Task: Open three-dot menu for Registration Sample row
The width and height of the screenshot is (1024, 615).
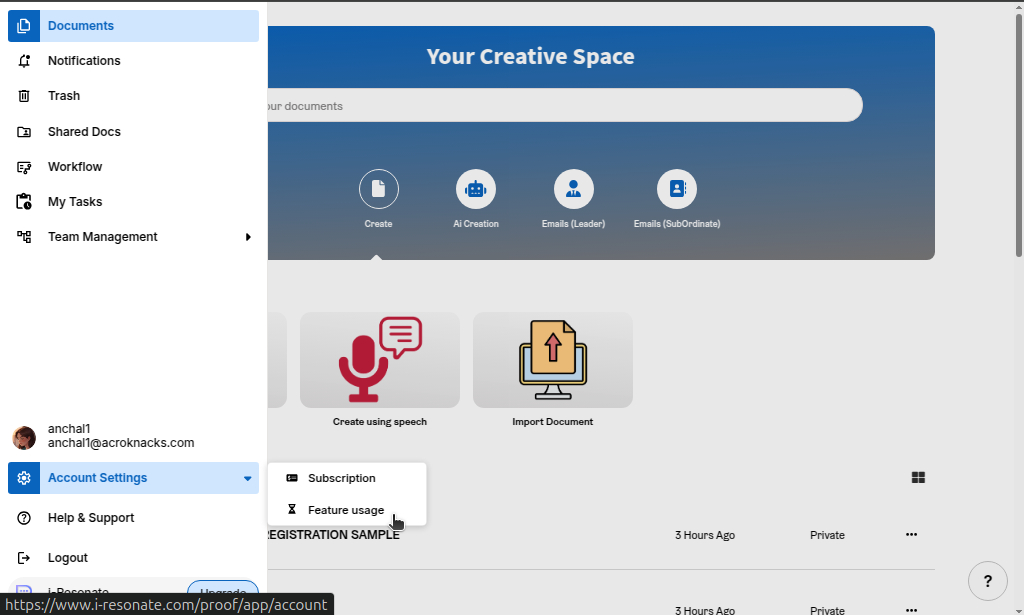Action: pyautogui.click(x=911, y=535)
